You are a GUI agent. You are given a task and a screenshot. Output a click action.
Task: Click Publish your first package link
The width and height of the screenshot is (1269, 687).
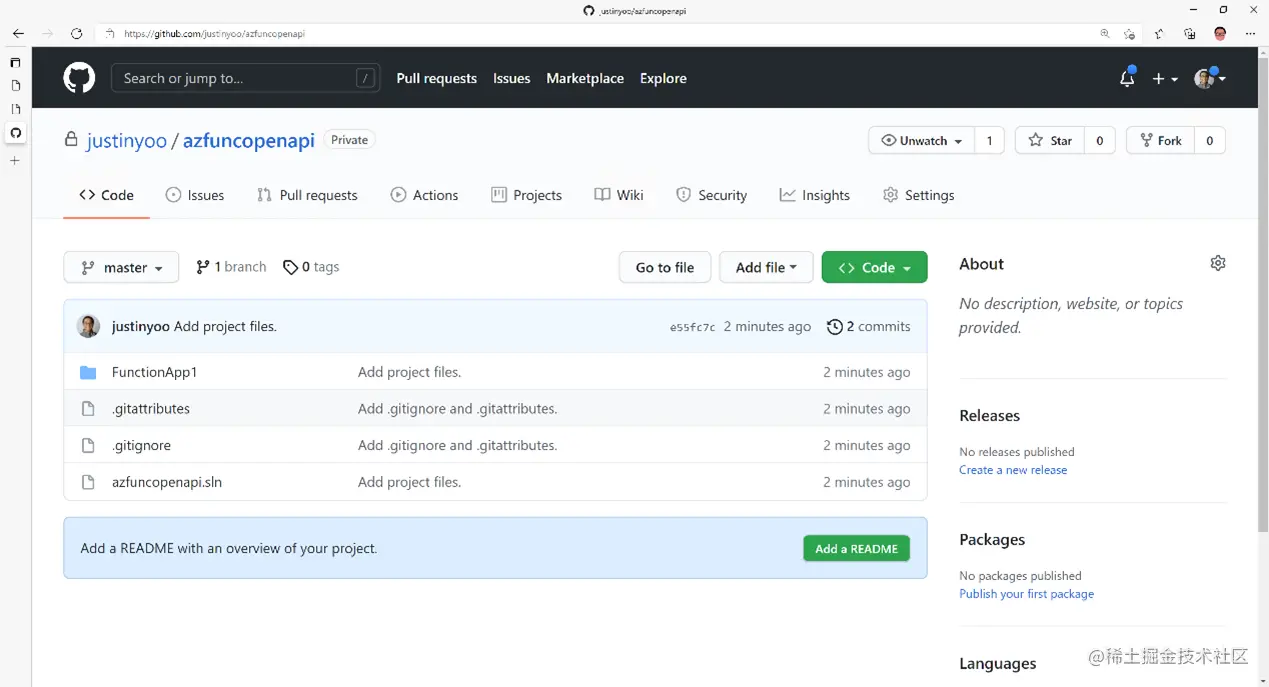[x=1027, y=594]
